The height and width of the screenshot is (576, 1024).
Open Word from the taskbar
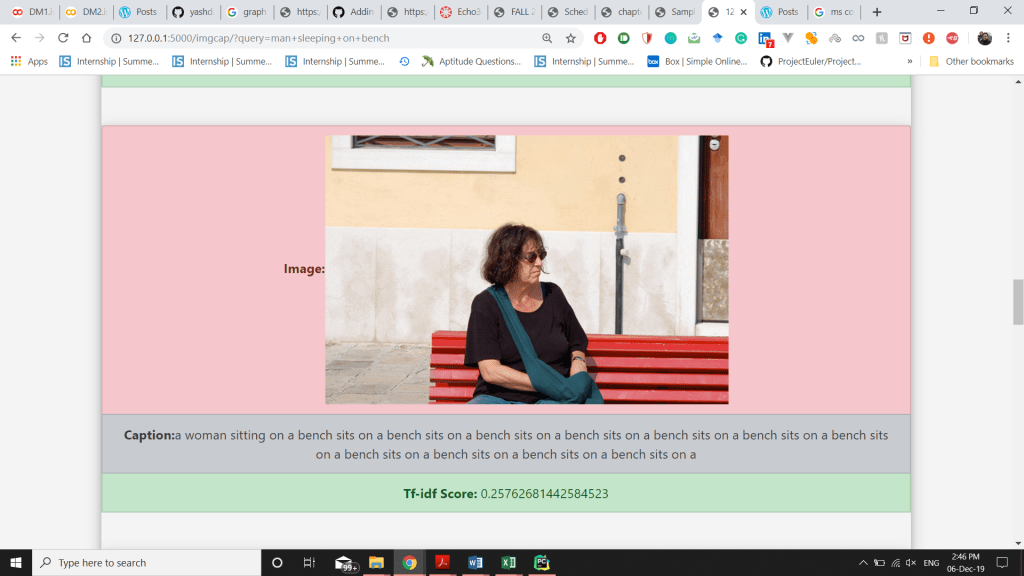(475, 563)
